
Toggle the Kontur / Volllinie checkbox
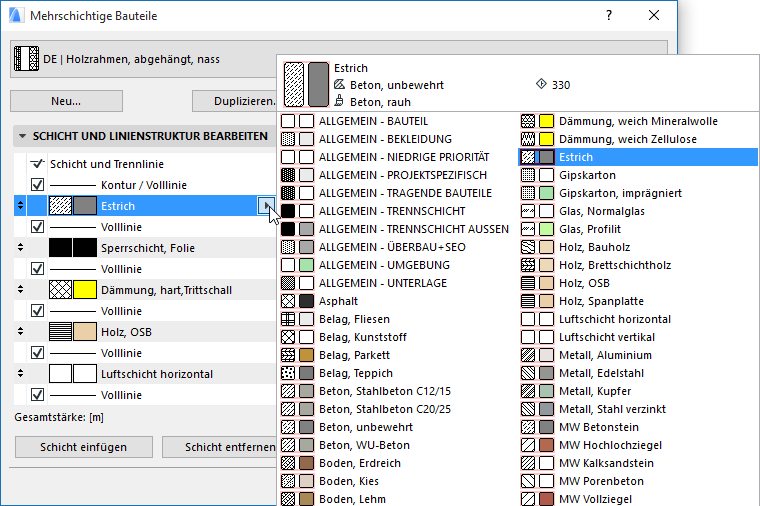coord(37,185)
